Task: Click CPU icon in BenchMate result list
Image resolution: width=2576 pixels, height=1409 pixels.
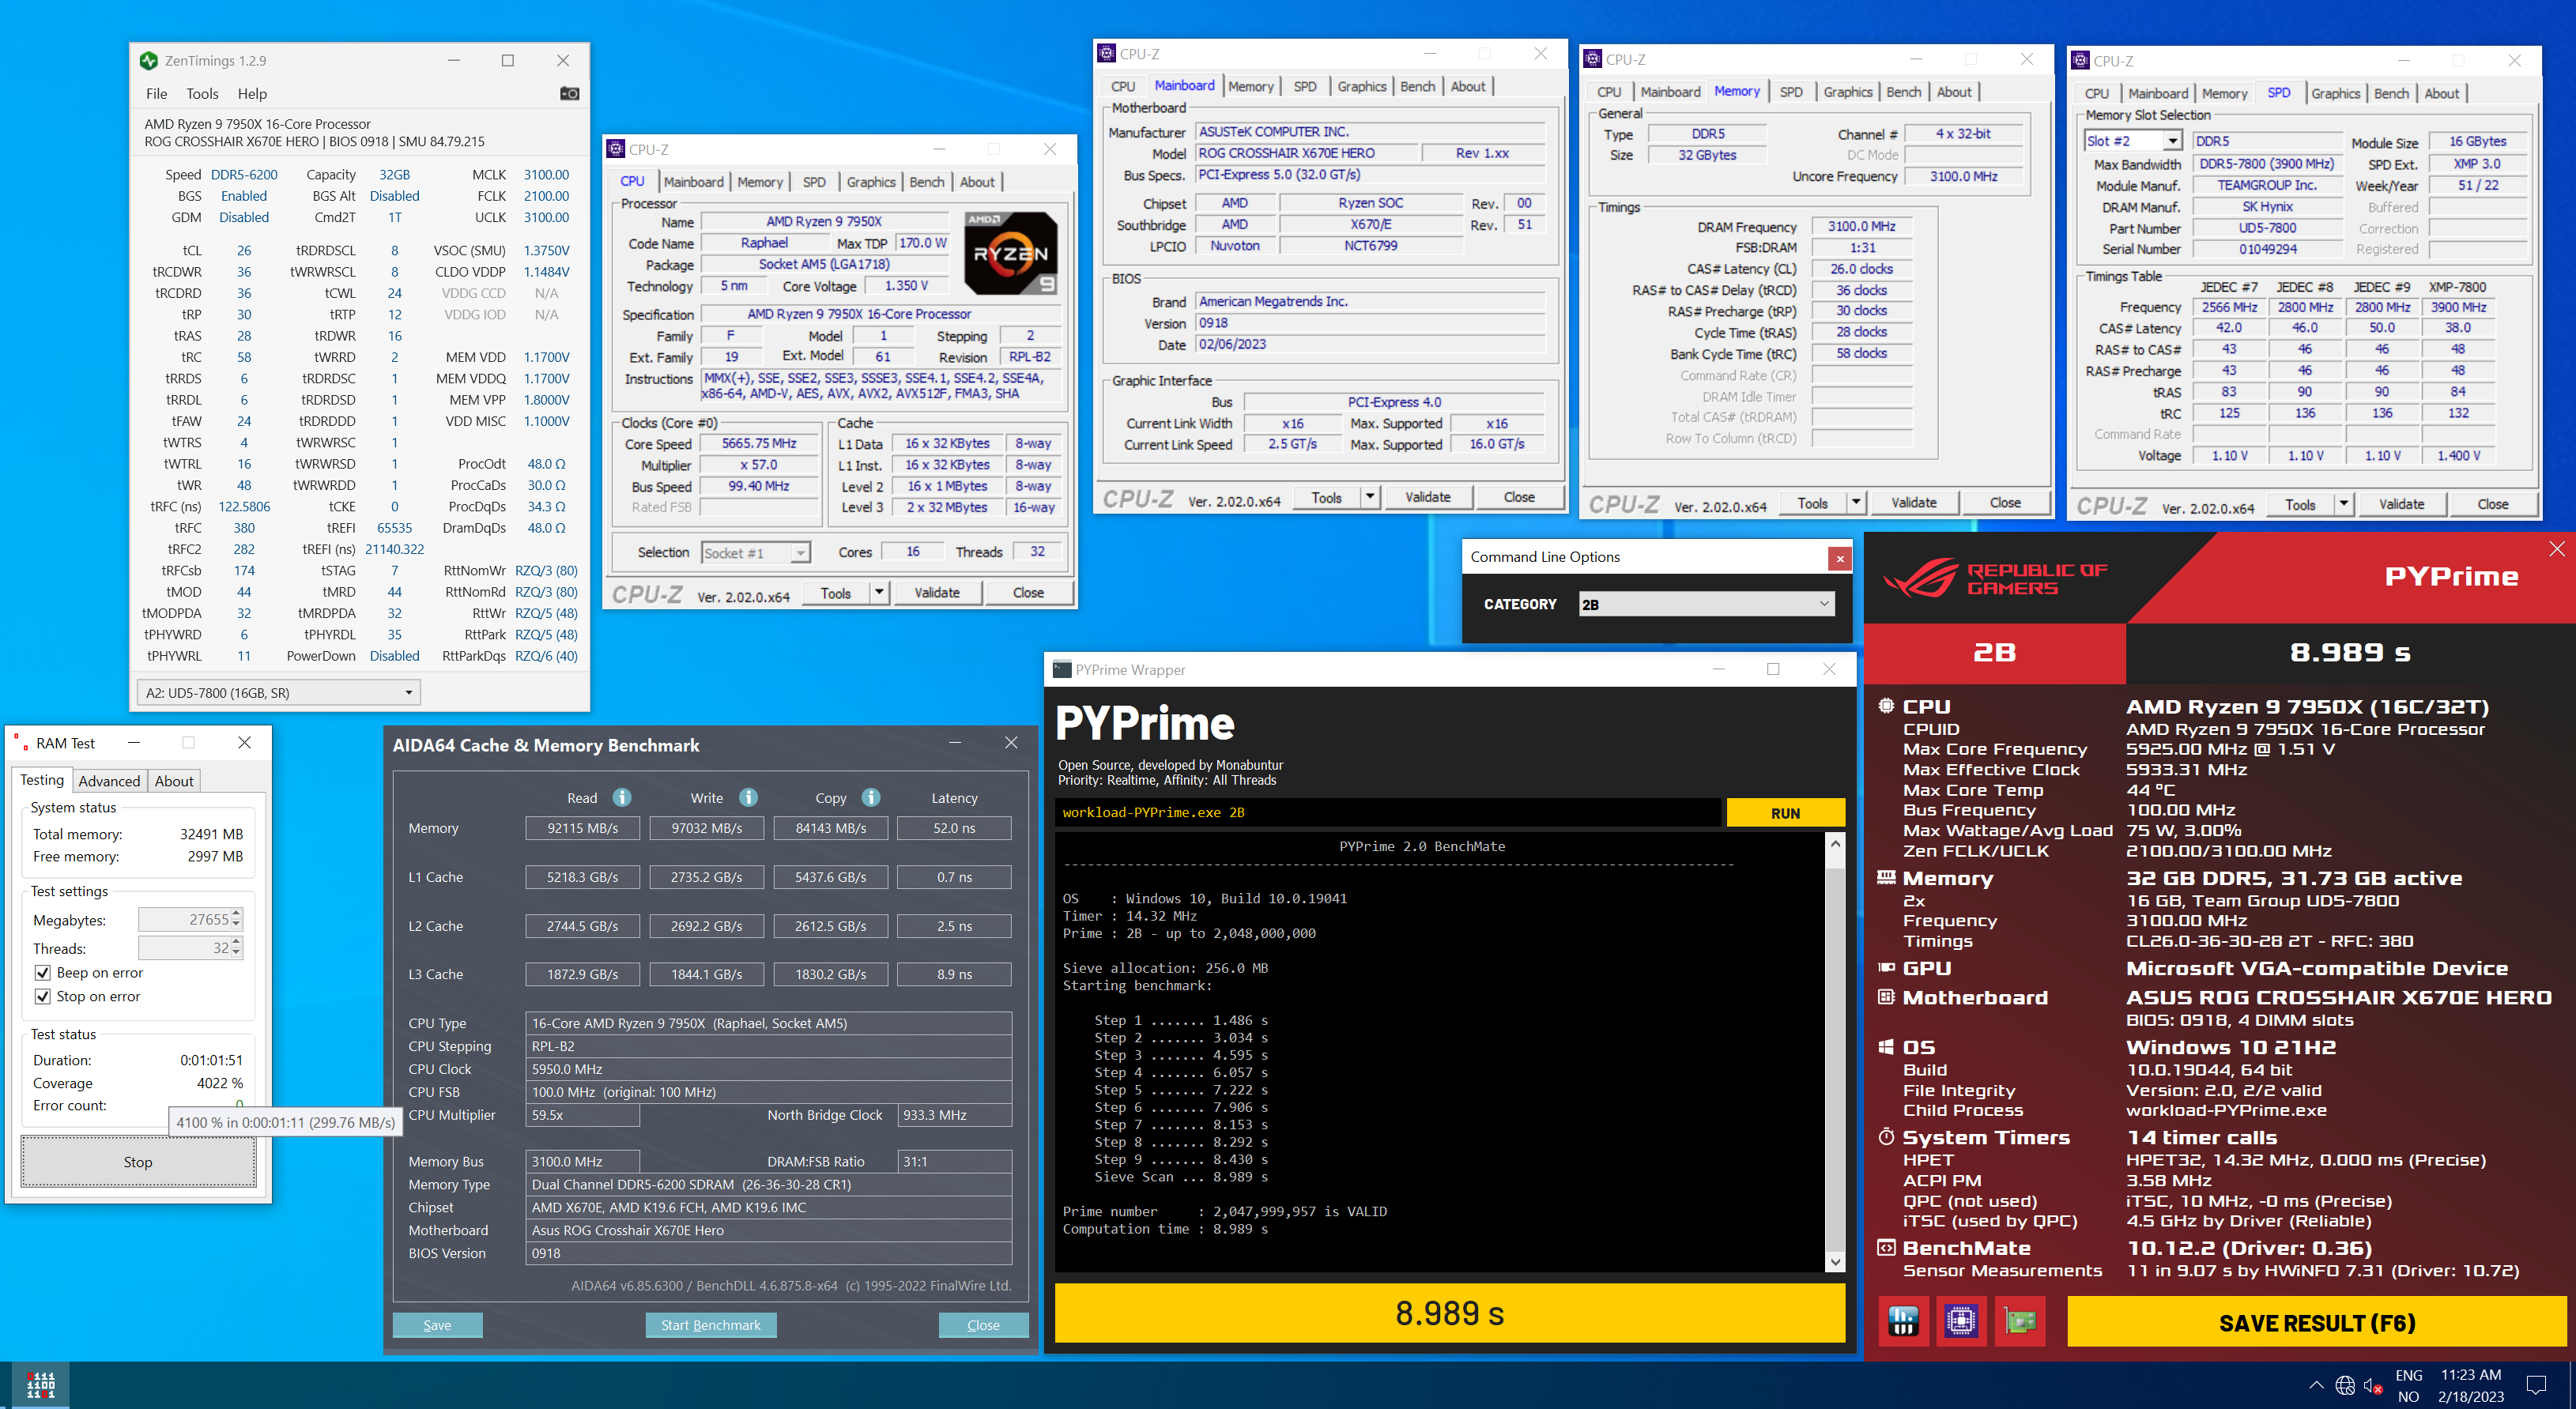Action: pos(1886,706)
